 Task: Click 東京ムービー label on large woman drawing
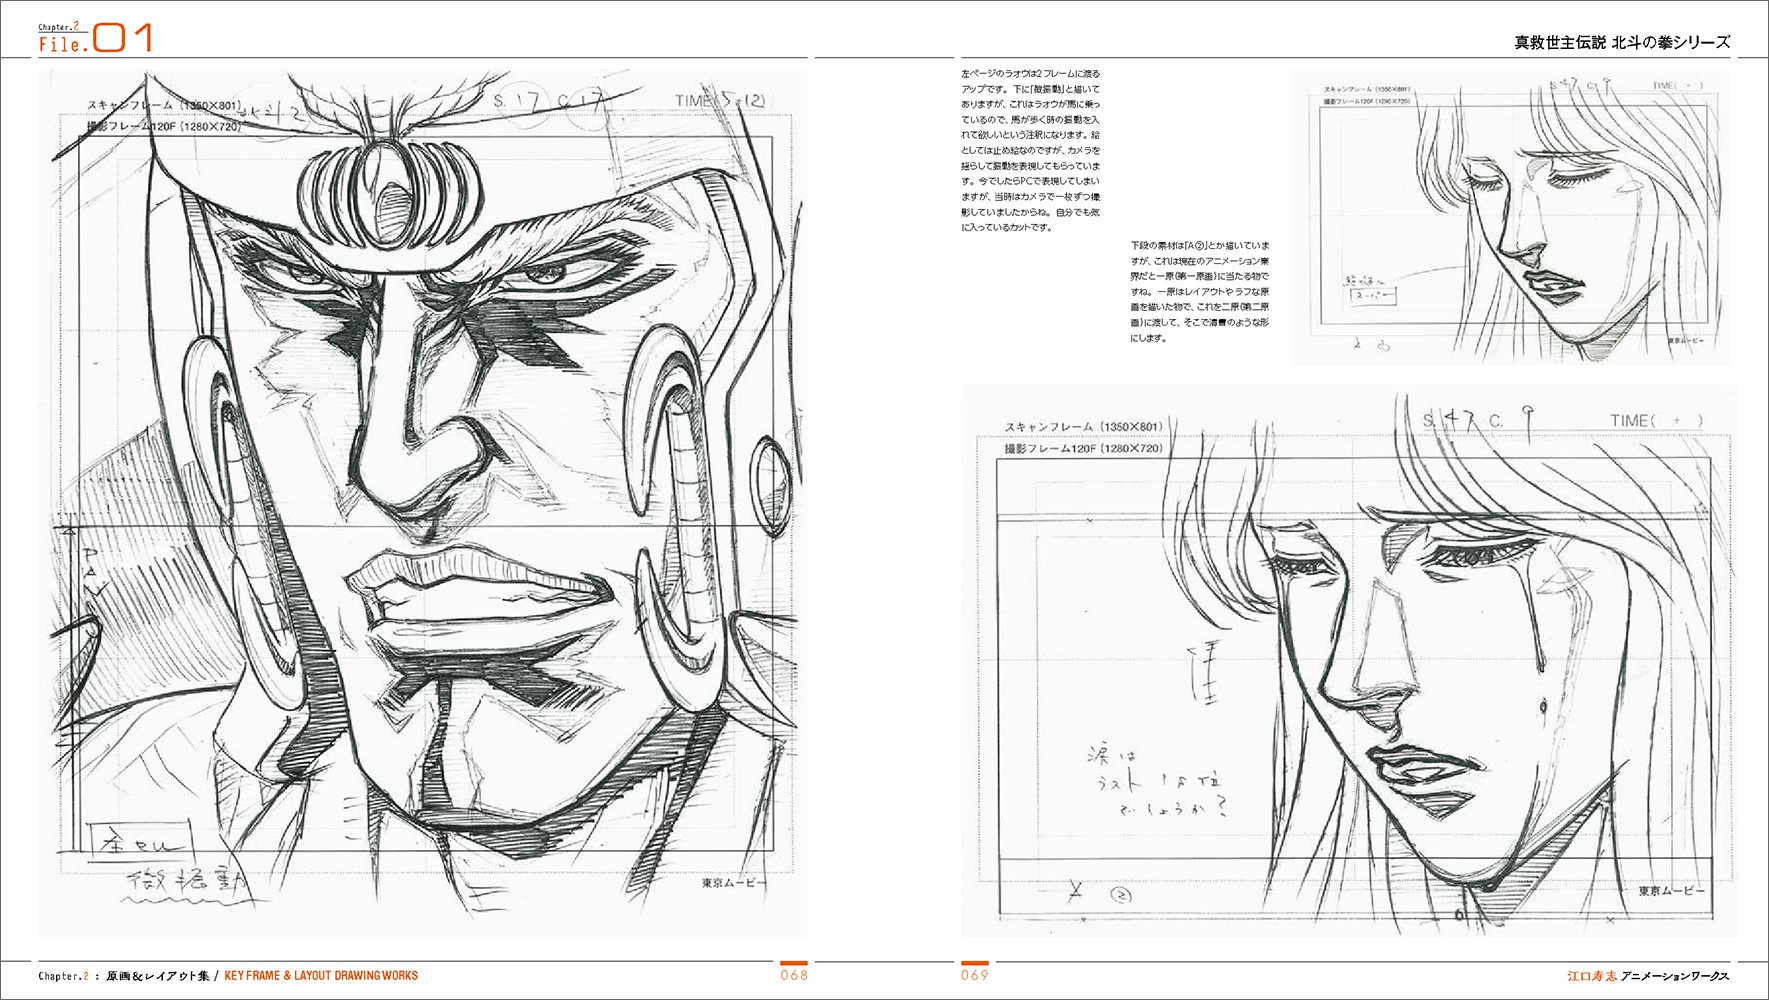[1671, 891]
